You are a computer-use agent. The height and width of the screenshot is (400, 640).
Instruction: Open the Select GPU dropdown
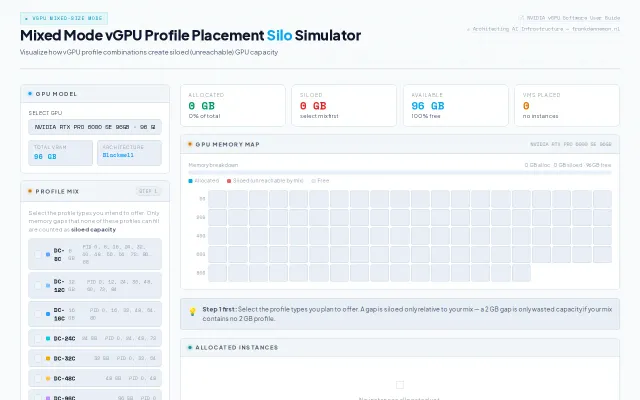tap(95, 127)
